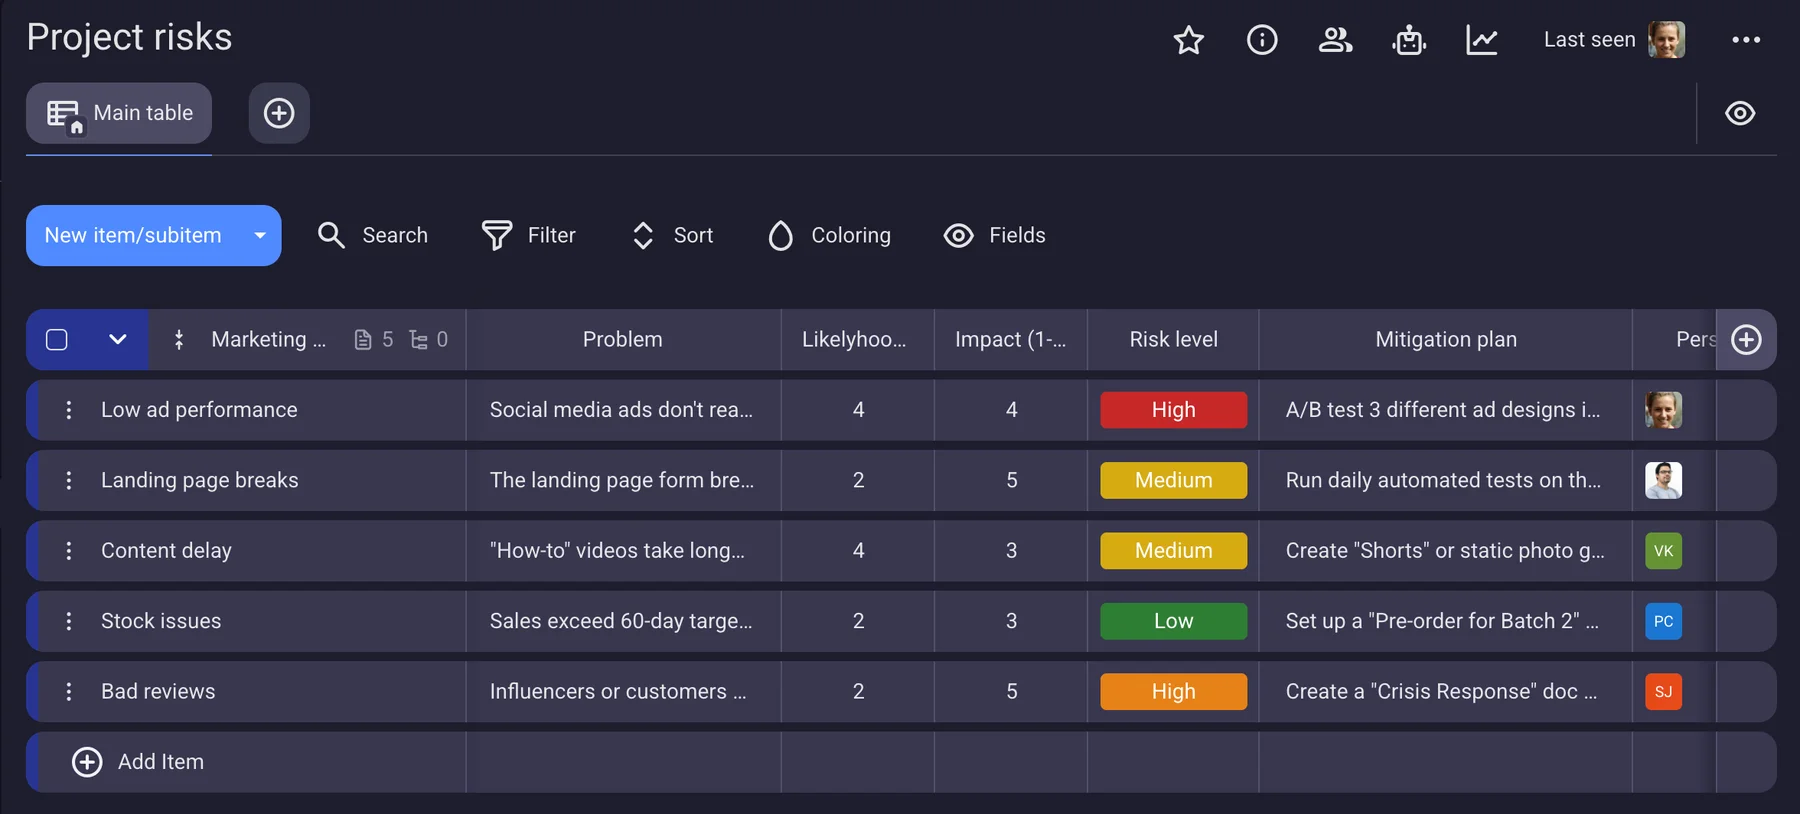Click the Impact column header
This screenshot has height=814, width=1800.
point(1011,340)
